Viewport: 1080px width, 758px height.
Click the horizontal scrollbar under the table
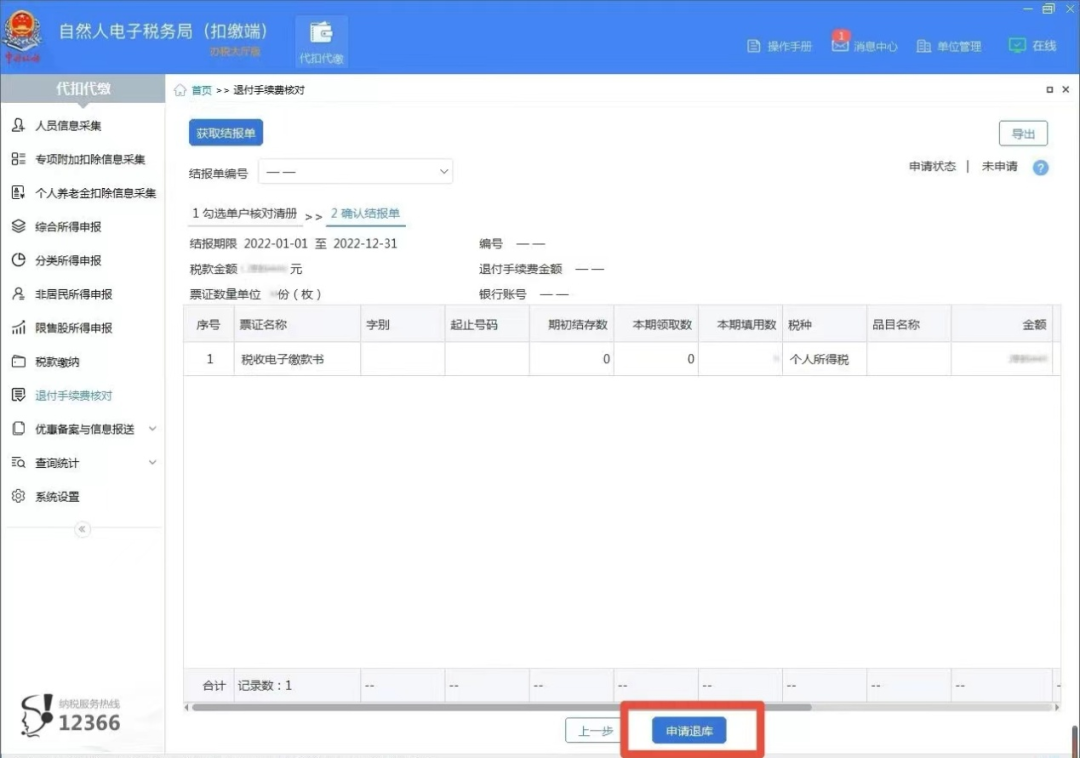[501, 707]
